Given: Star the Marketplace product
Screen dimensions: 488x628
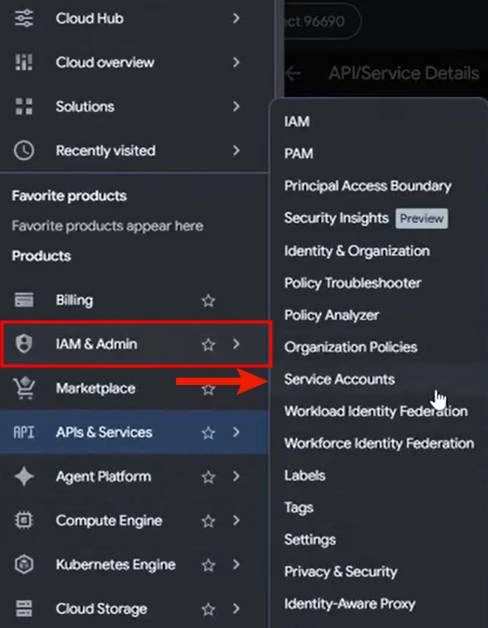Looking at the screenshot, I should click(x=208, y=388).
